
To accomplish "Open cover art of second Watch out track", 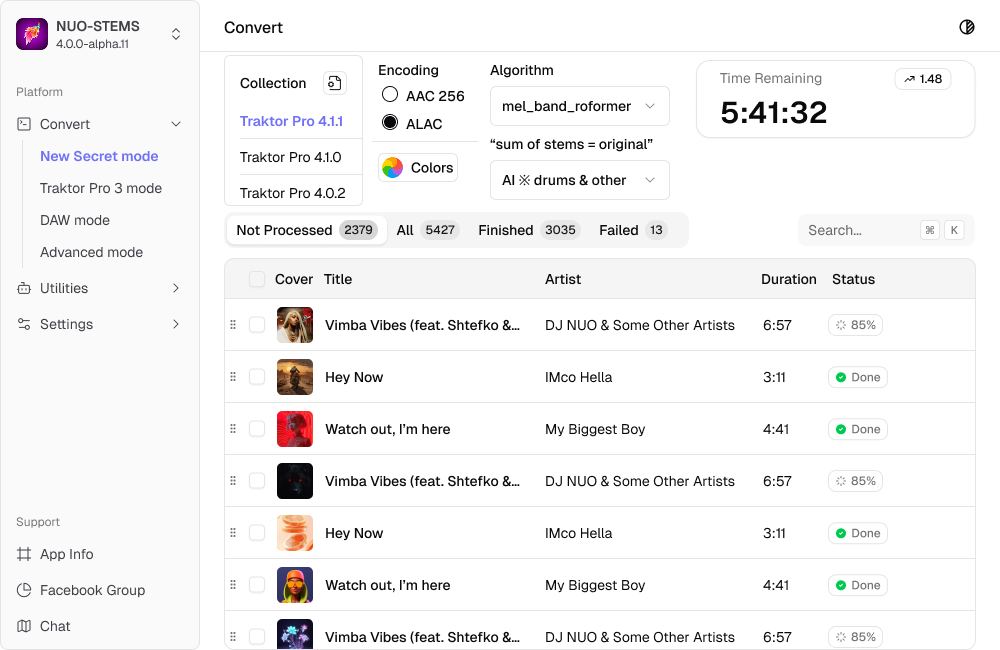I will point(295,585).
